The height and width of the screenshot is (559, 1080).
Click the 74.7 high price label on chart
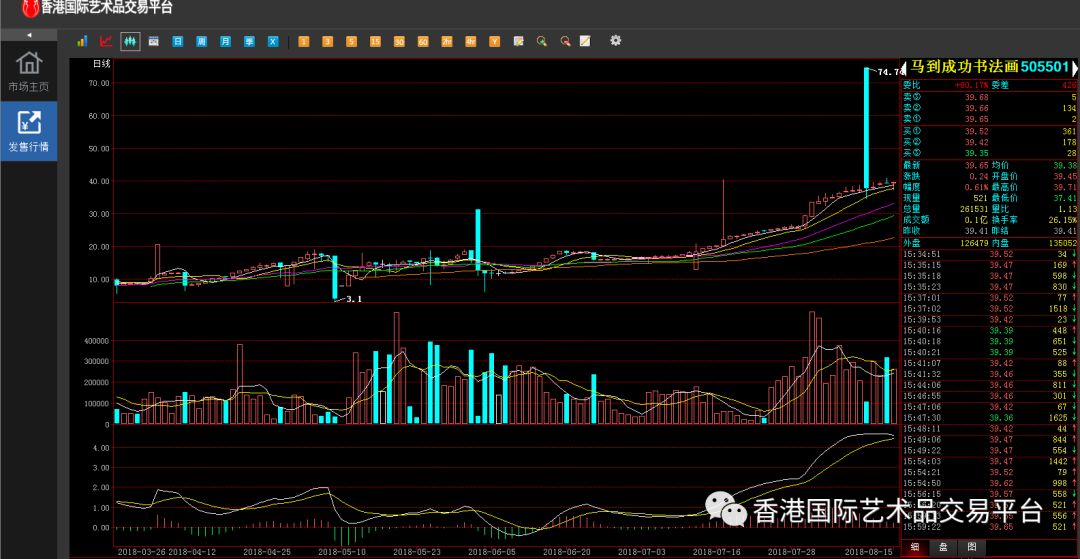click(889, 72)
